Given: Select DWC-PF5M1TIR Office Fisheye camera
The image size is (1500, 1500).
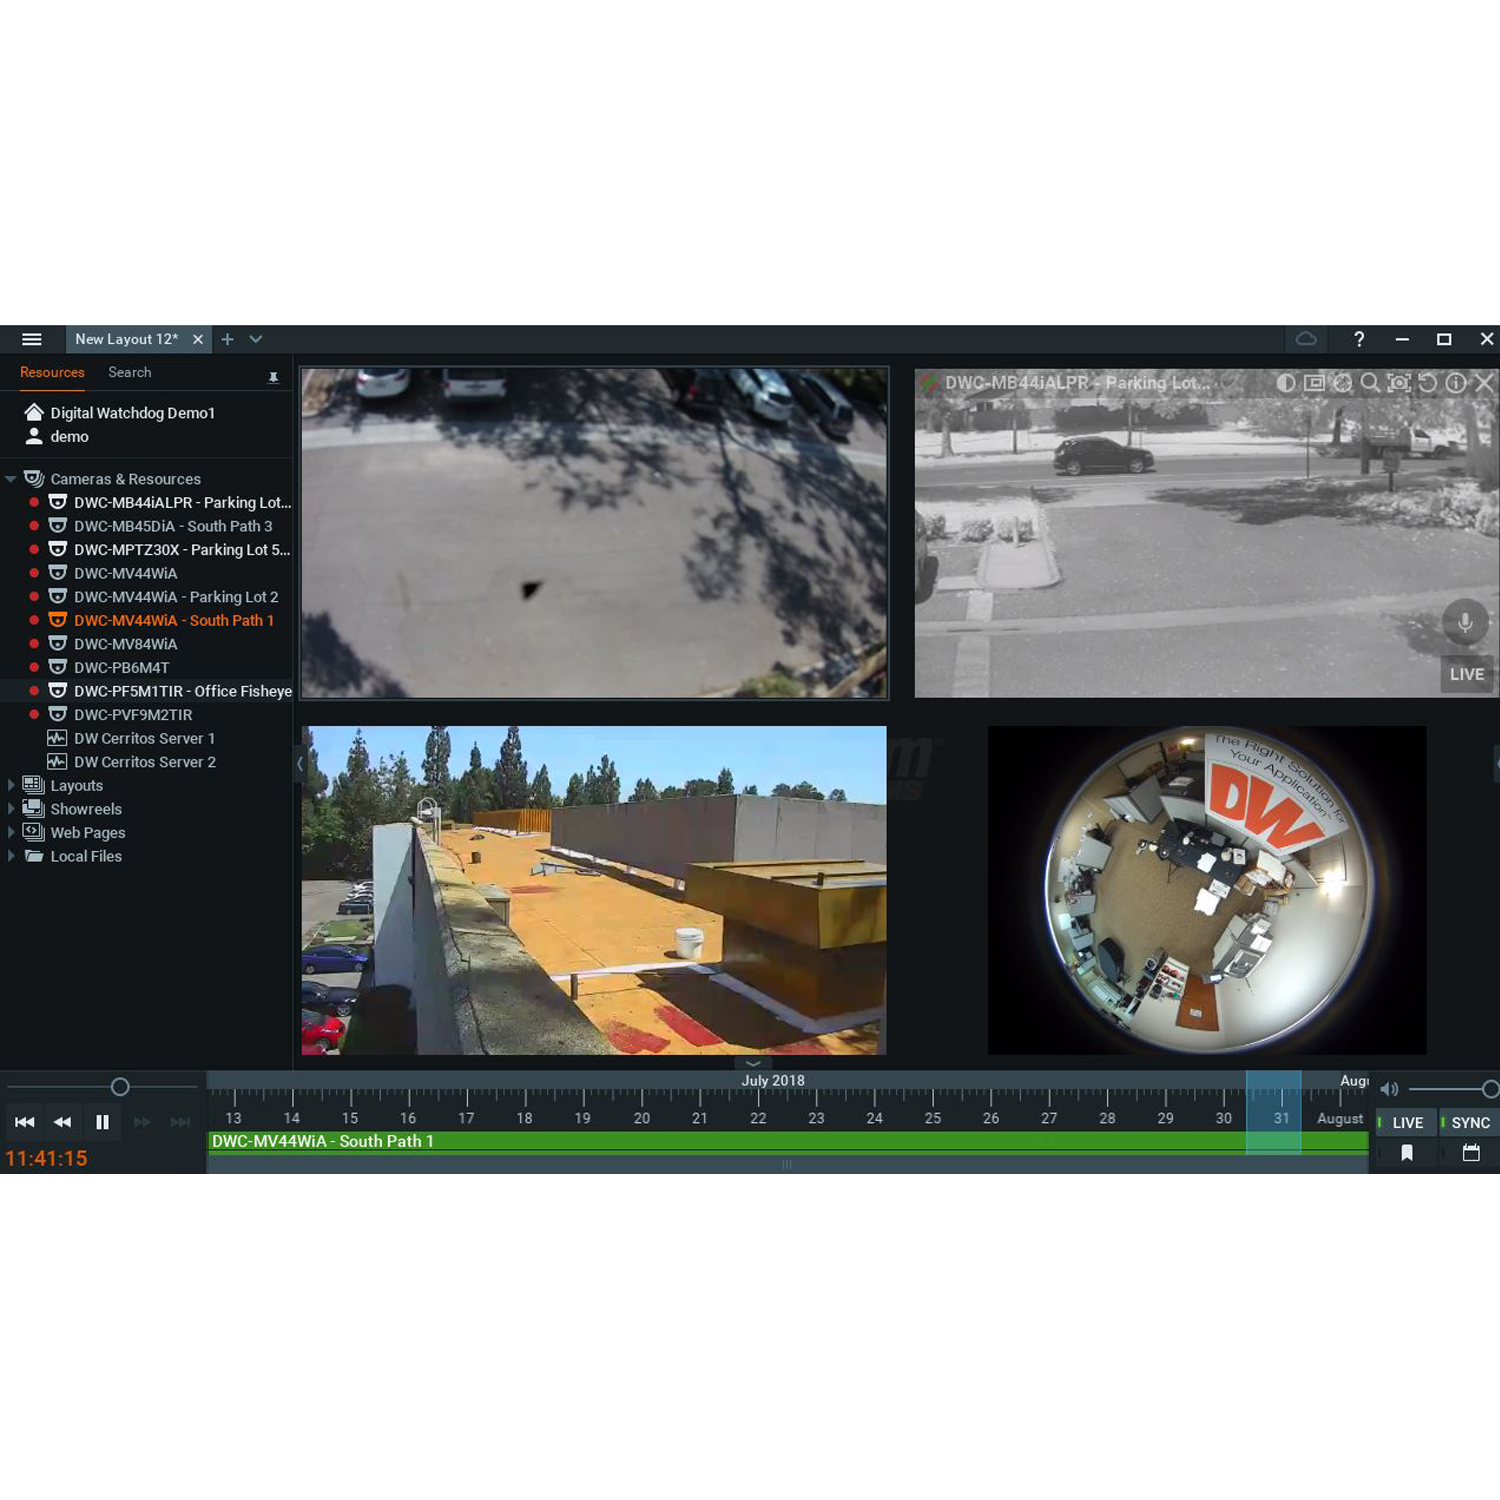Looking at the screenshot, I should click(182, 691).
